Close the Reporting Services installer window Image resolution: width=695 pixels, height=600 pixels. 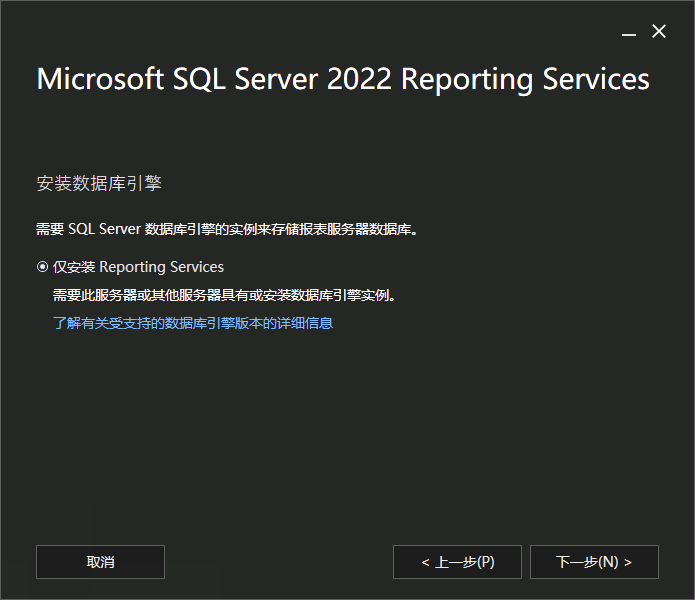tap(659, 31)
